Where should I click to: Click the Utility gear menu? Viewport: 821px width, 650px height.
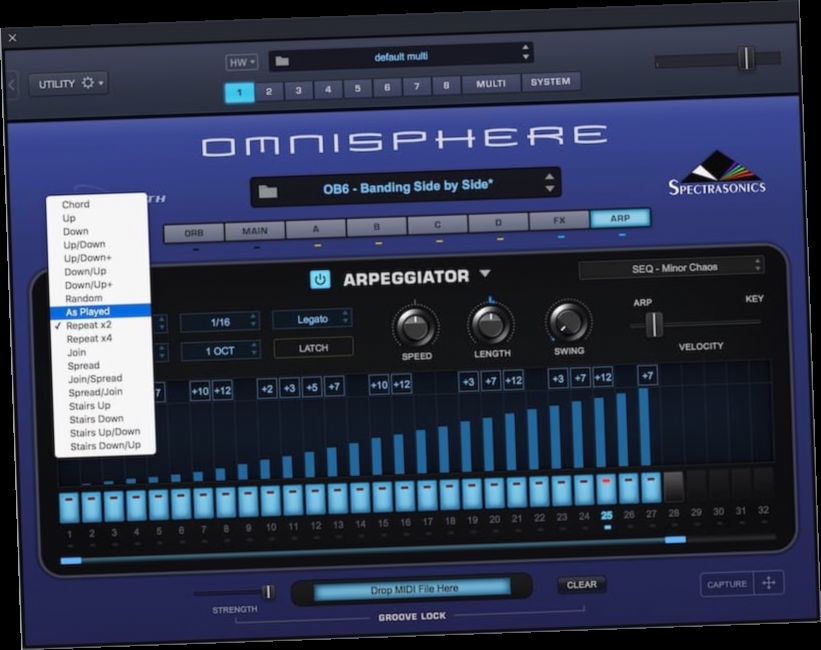click(x=69, y=83)
